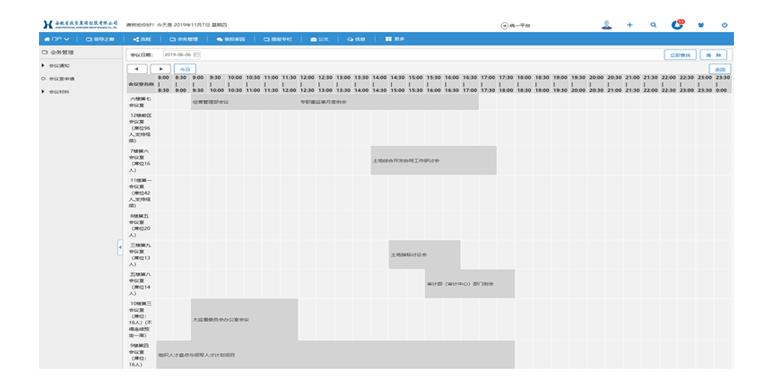Screen dimensions: 773x388
Task: Click the power logout icon
Action: (x=724, y=25)
